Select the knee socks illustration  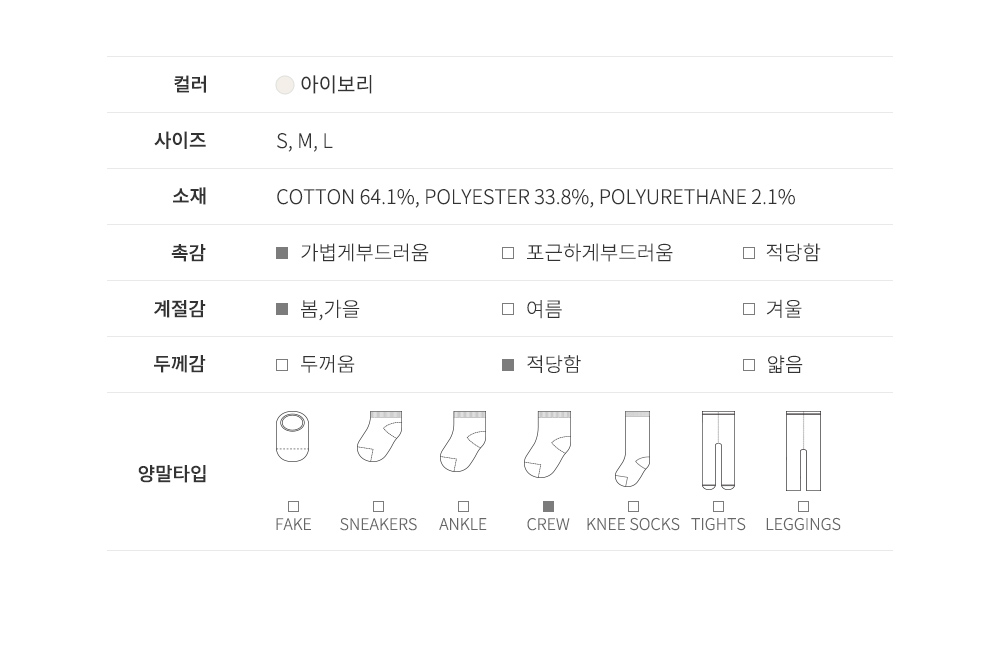[633, 449]
